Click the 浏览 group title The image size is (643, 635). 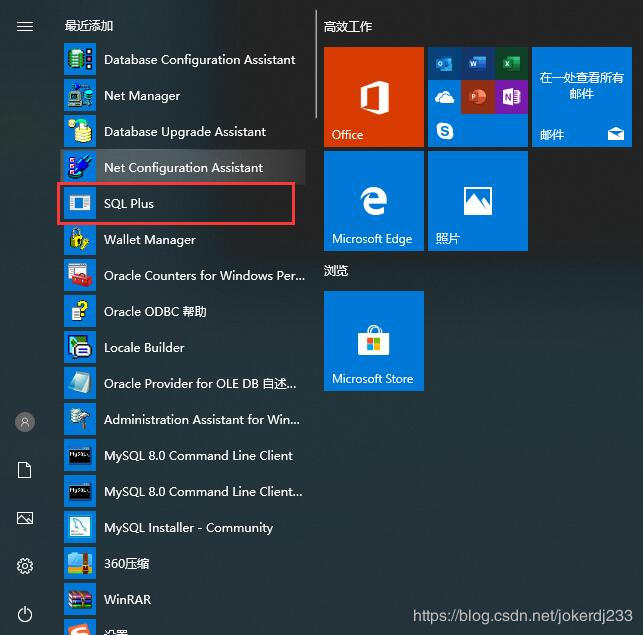336,271
